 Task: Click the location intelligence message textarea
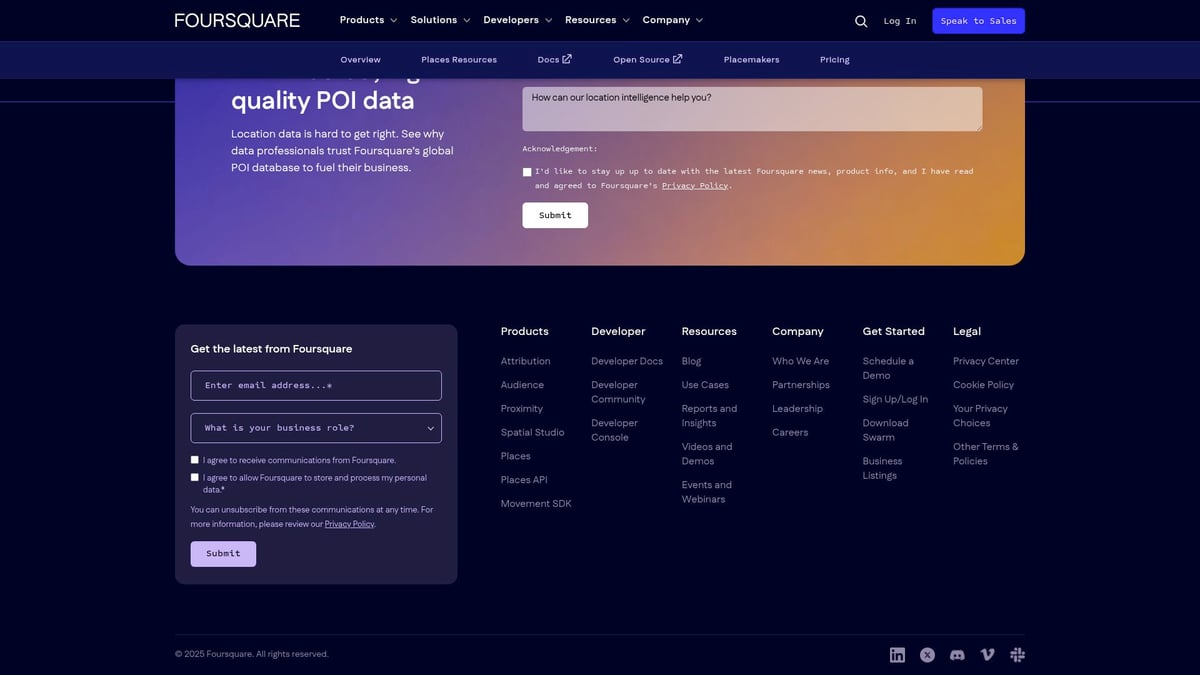752,109
